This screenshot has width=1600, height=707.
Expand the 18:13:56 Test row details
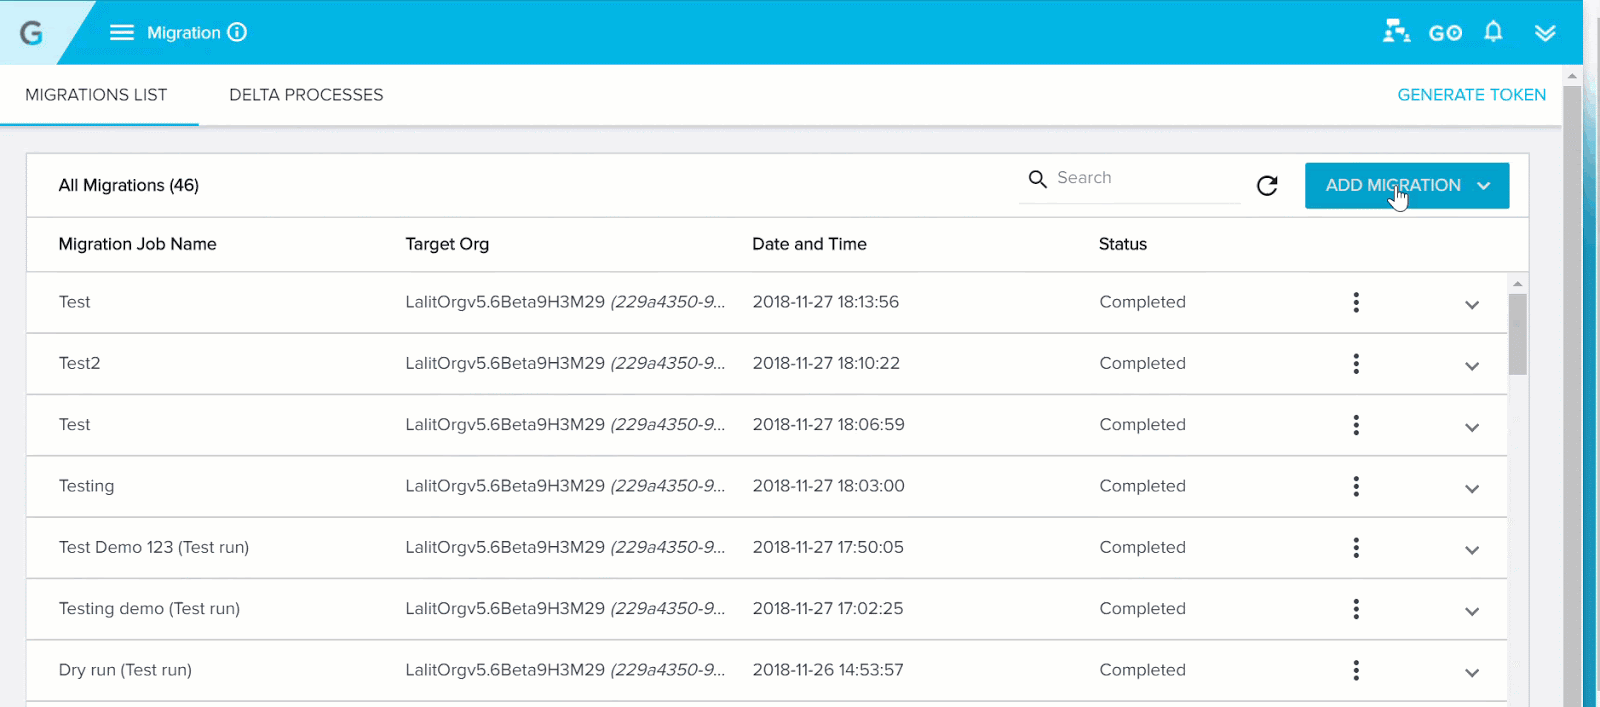[x=1472, y=305]
